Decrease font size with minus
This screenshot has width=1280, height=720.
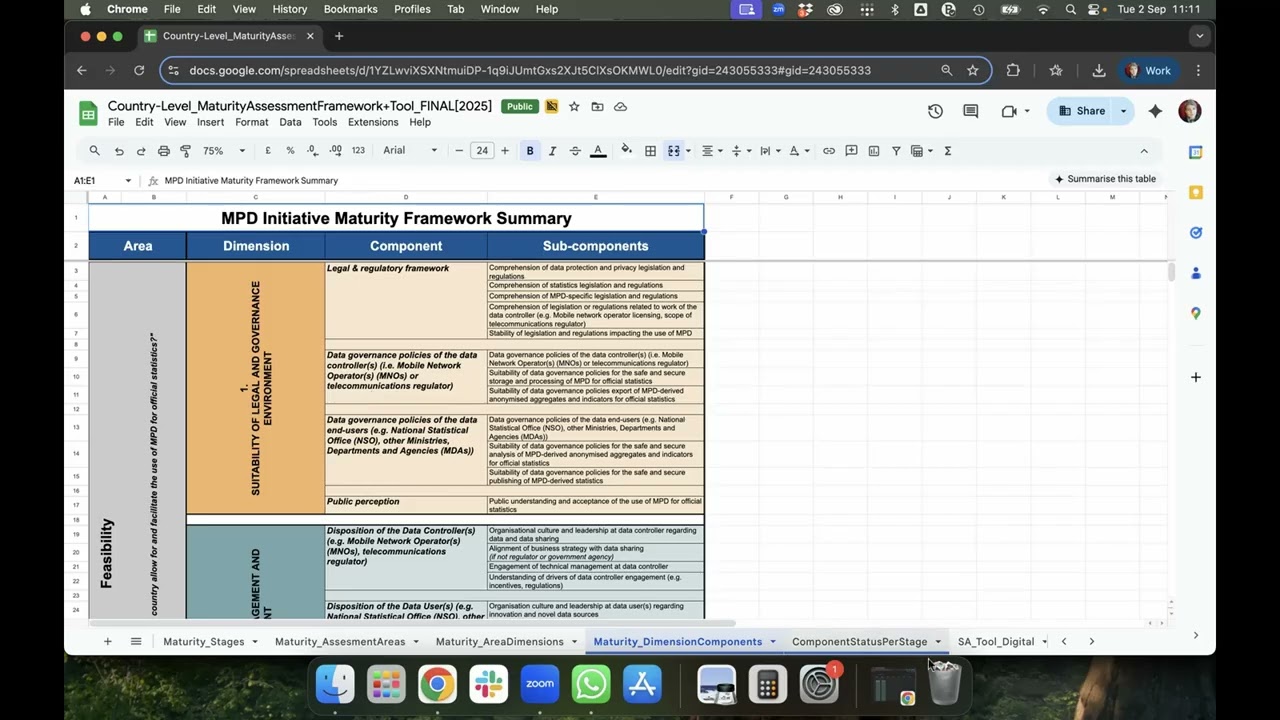459,151
